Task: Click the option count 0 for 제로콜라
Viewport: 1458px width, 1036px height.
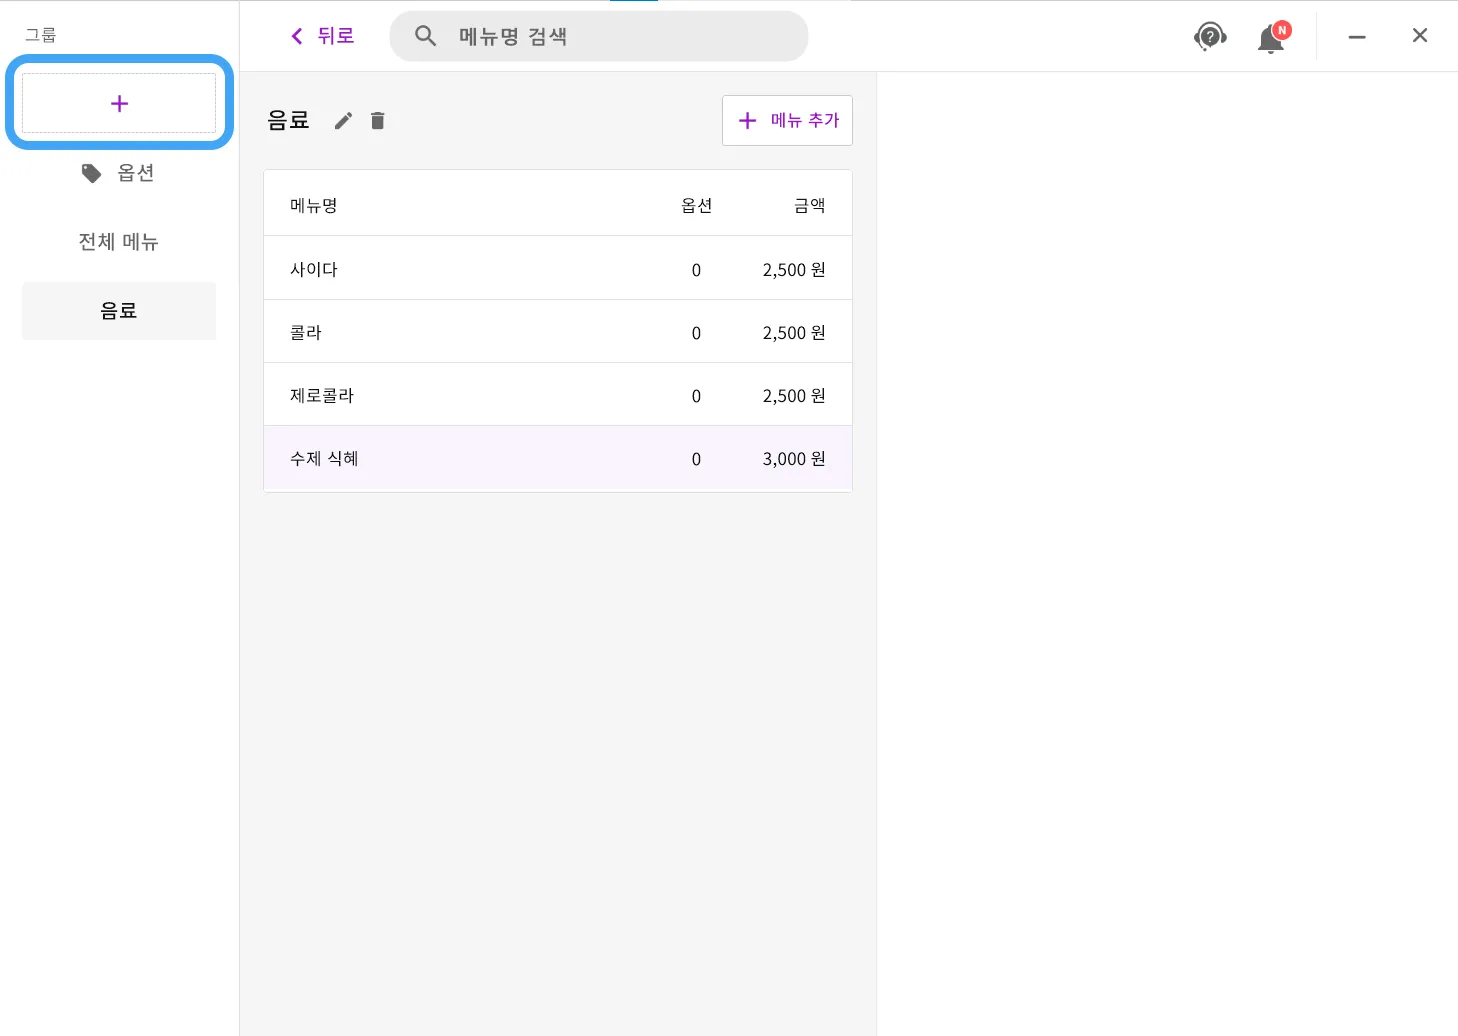Action: (x=697, y=396)
